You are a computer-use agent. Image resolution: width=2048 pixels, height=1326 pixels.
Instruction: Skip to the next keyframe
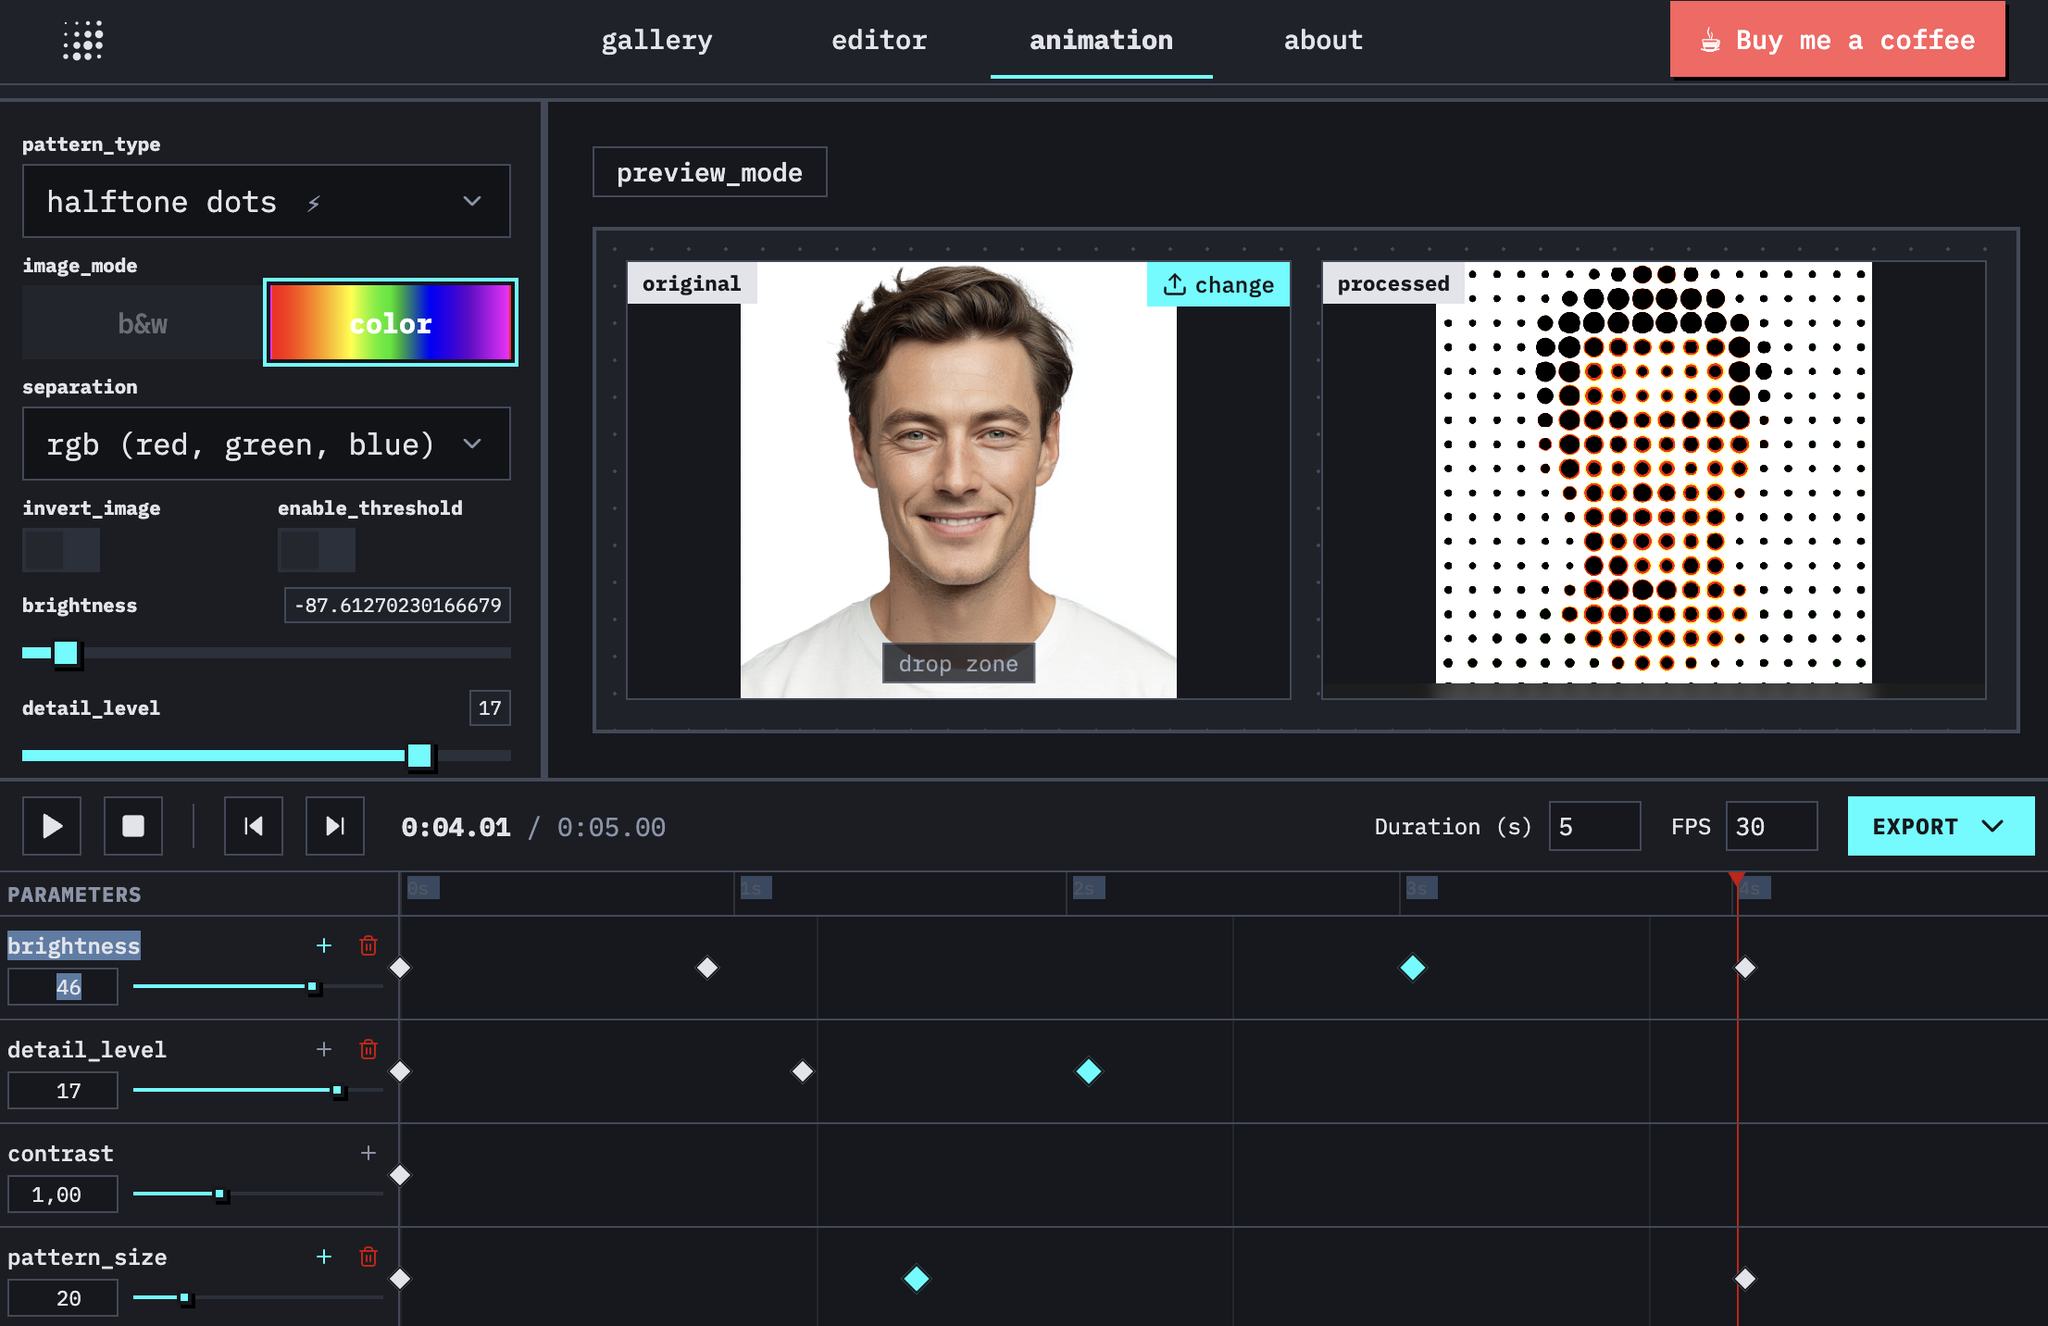pyautogui.click(x=335, y=826)
